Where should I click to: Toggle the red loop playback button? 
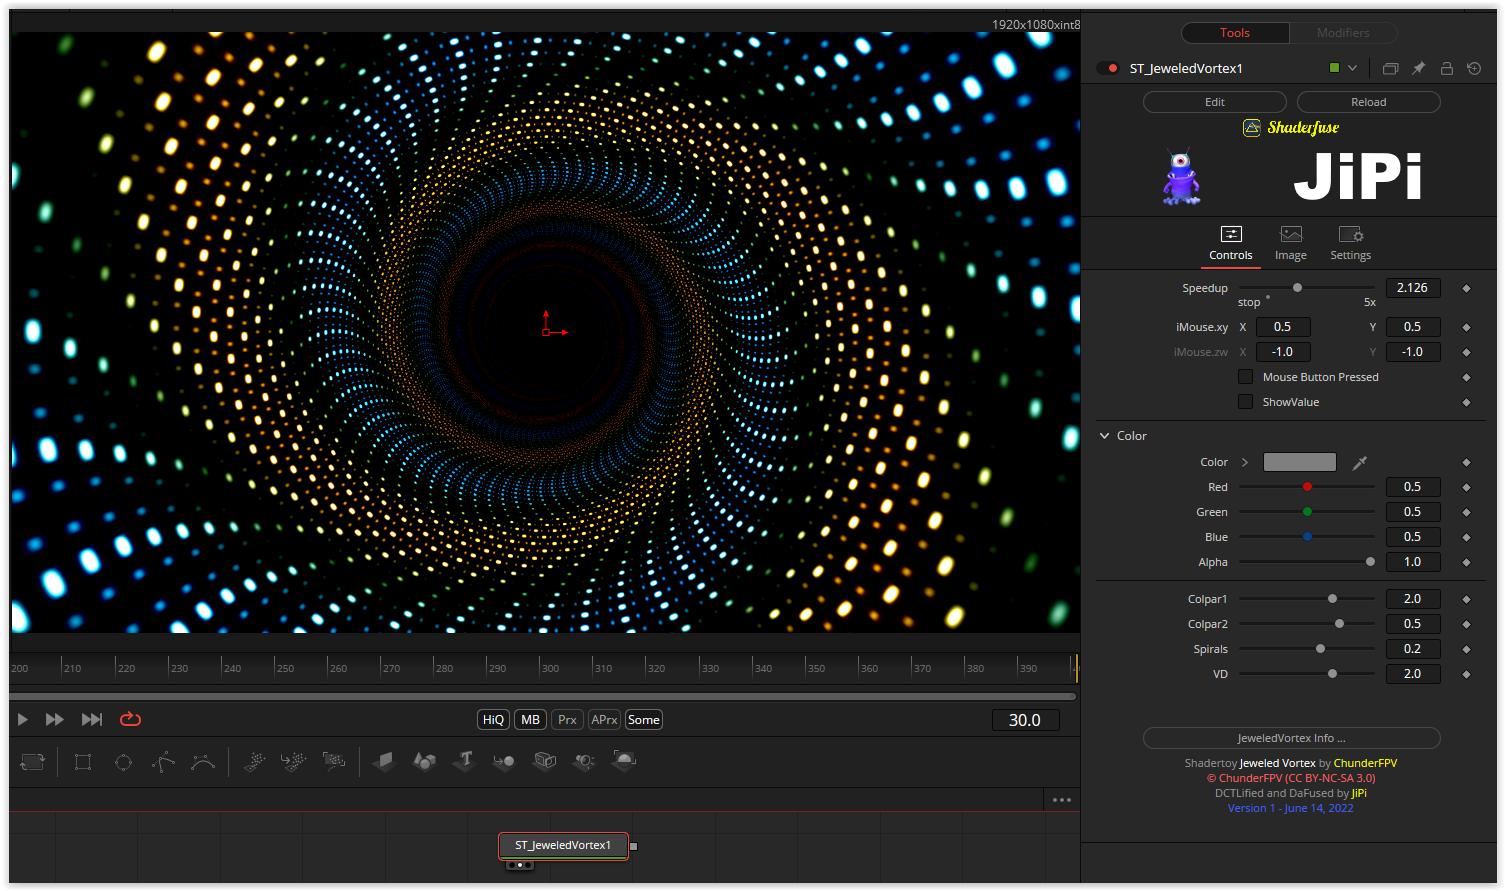[130, 719]
